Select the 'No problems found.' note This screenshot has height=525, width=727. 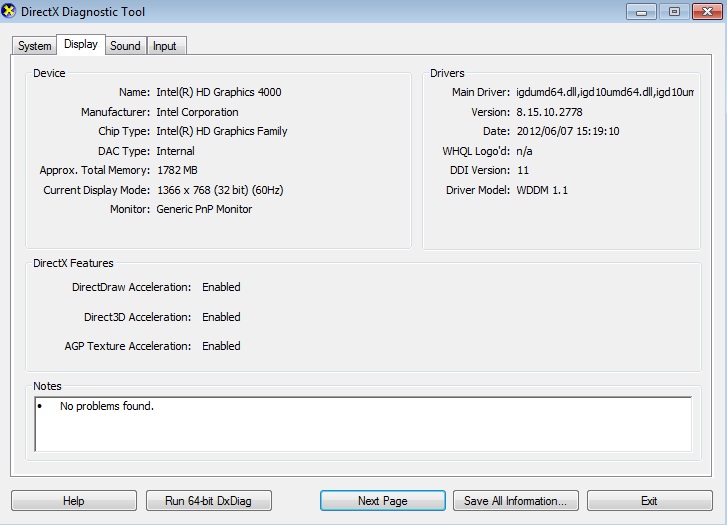pyautogui.click(x=107, y=406)
